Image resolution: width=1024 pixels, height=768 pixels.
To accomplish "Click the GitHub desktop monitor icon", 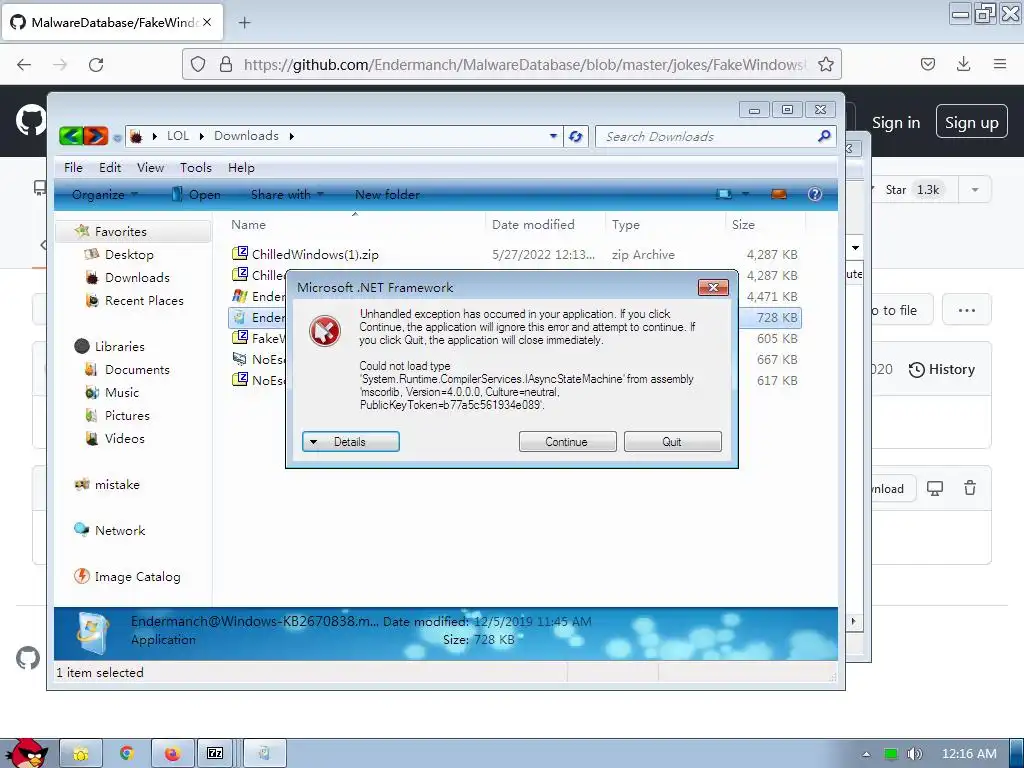I will pos(935,488).
